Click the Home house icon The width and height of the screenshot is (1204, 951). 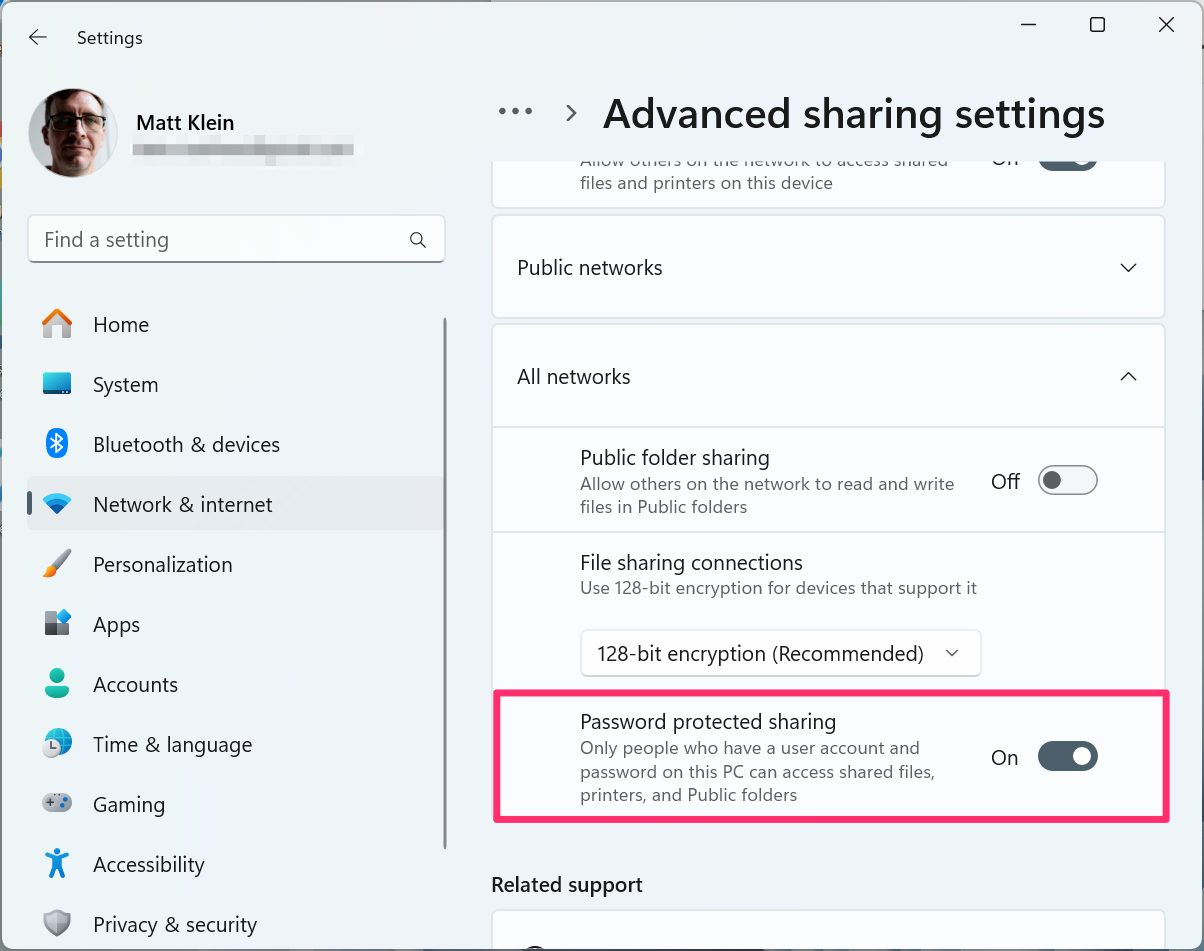coord(57,324)
